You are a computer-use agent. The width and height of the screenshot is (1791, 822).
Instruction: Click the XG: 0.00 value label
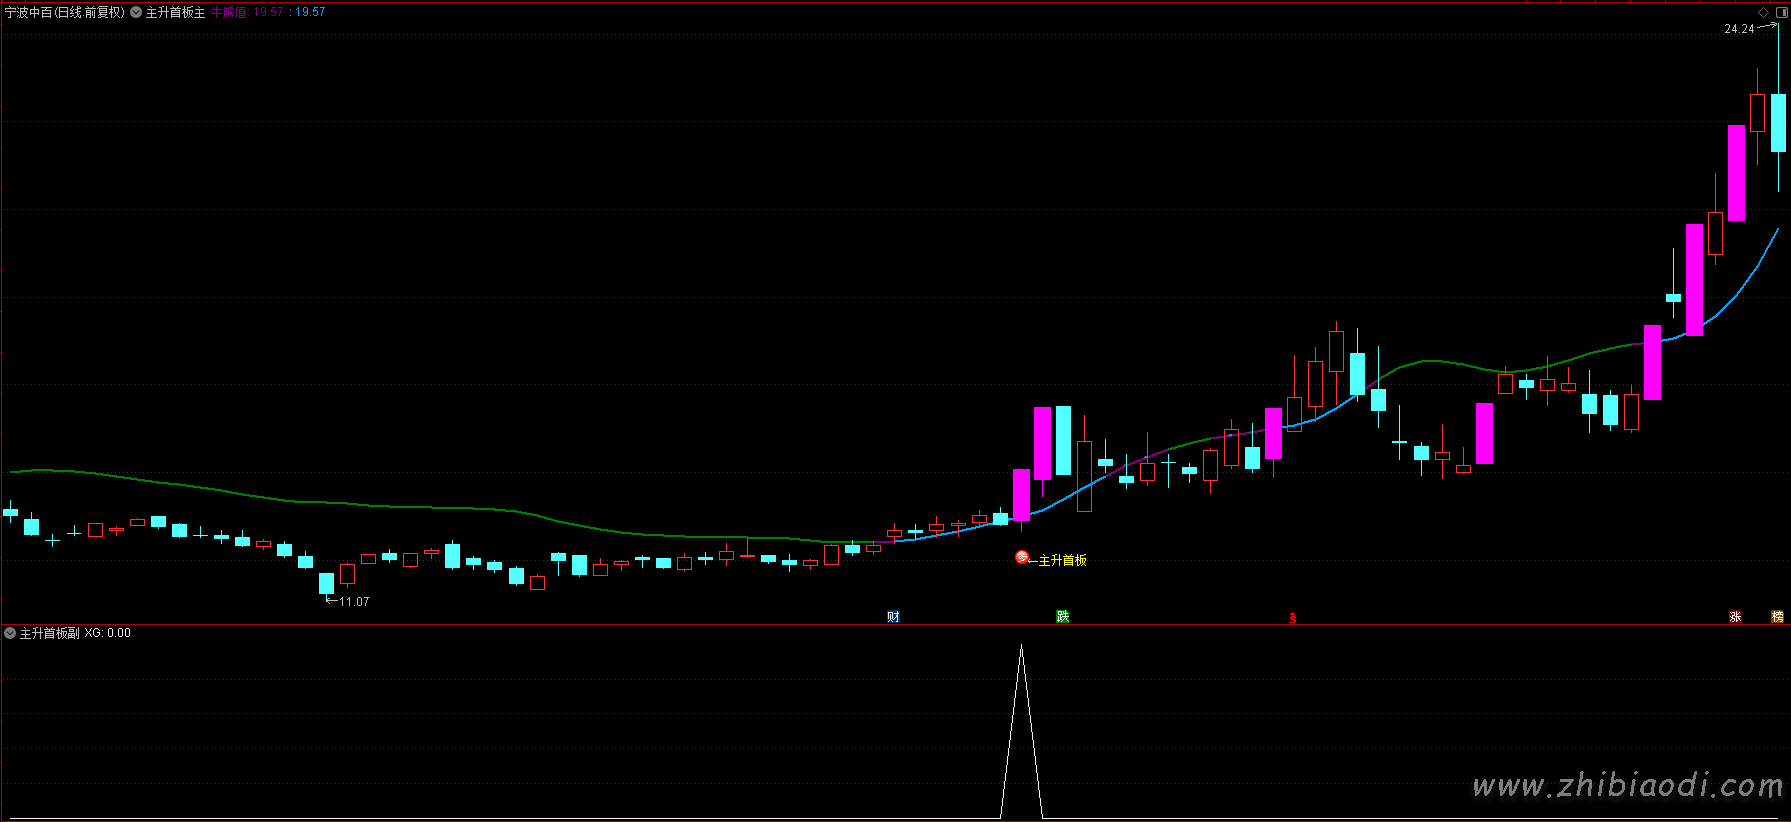pos(108,633)
